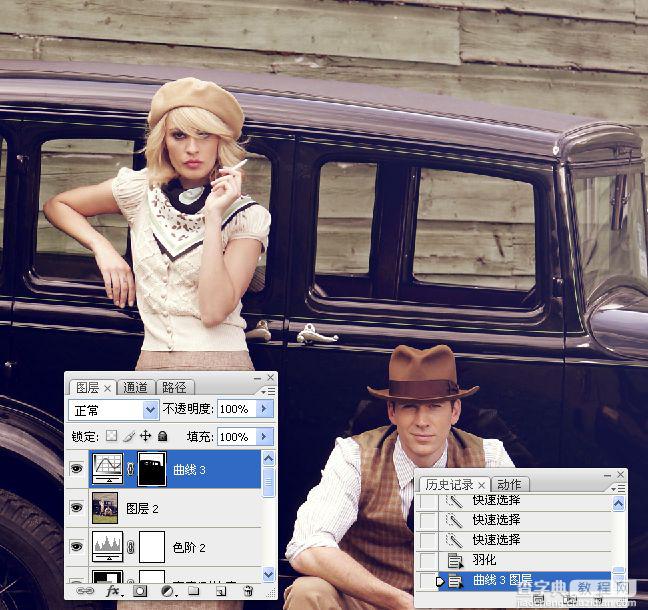
Task: Create new snapshot icon in History panel
Action: 571,599
